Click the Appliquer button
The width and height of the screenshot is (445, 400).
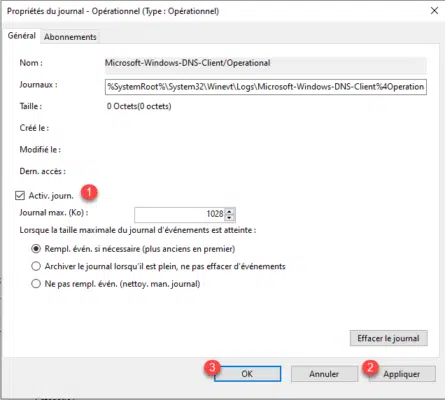[402, 374]
